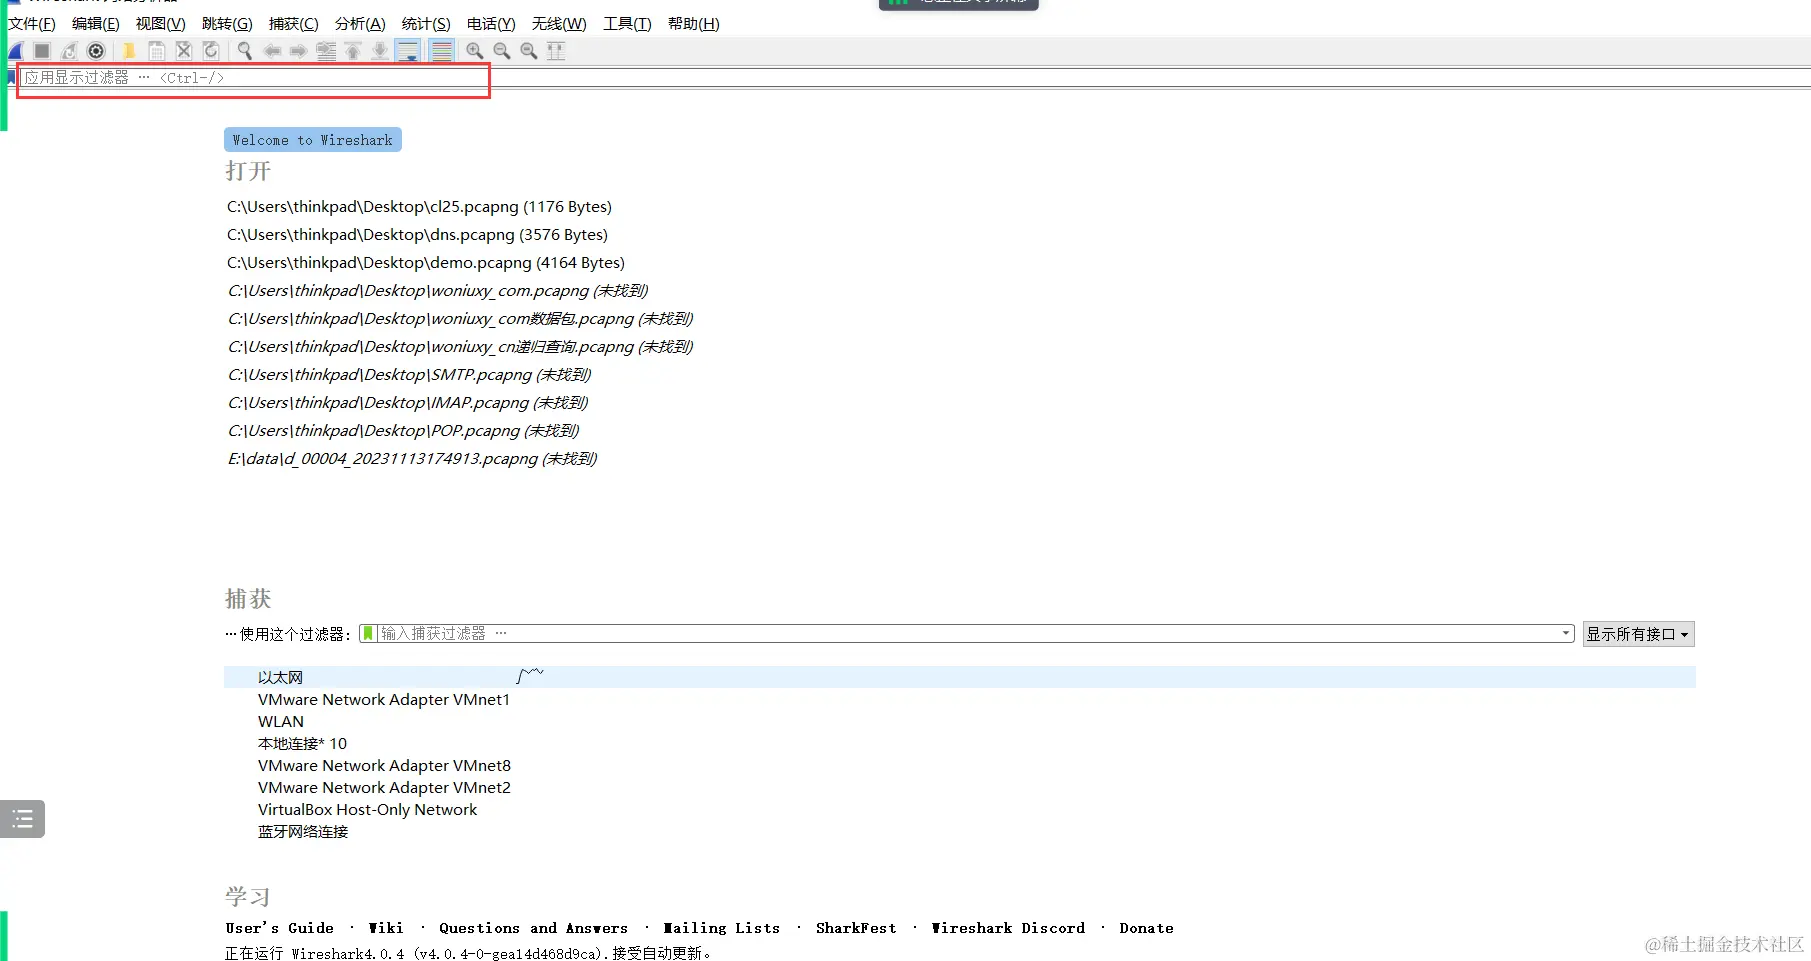Select VMware Network Adapter VMnet2 interface
Viewport: 1811px width, 961px height.
pos(384,788)
